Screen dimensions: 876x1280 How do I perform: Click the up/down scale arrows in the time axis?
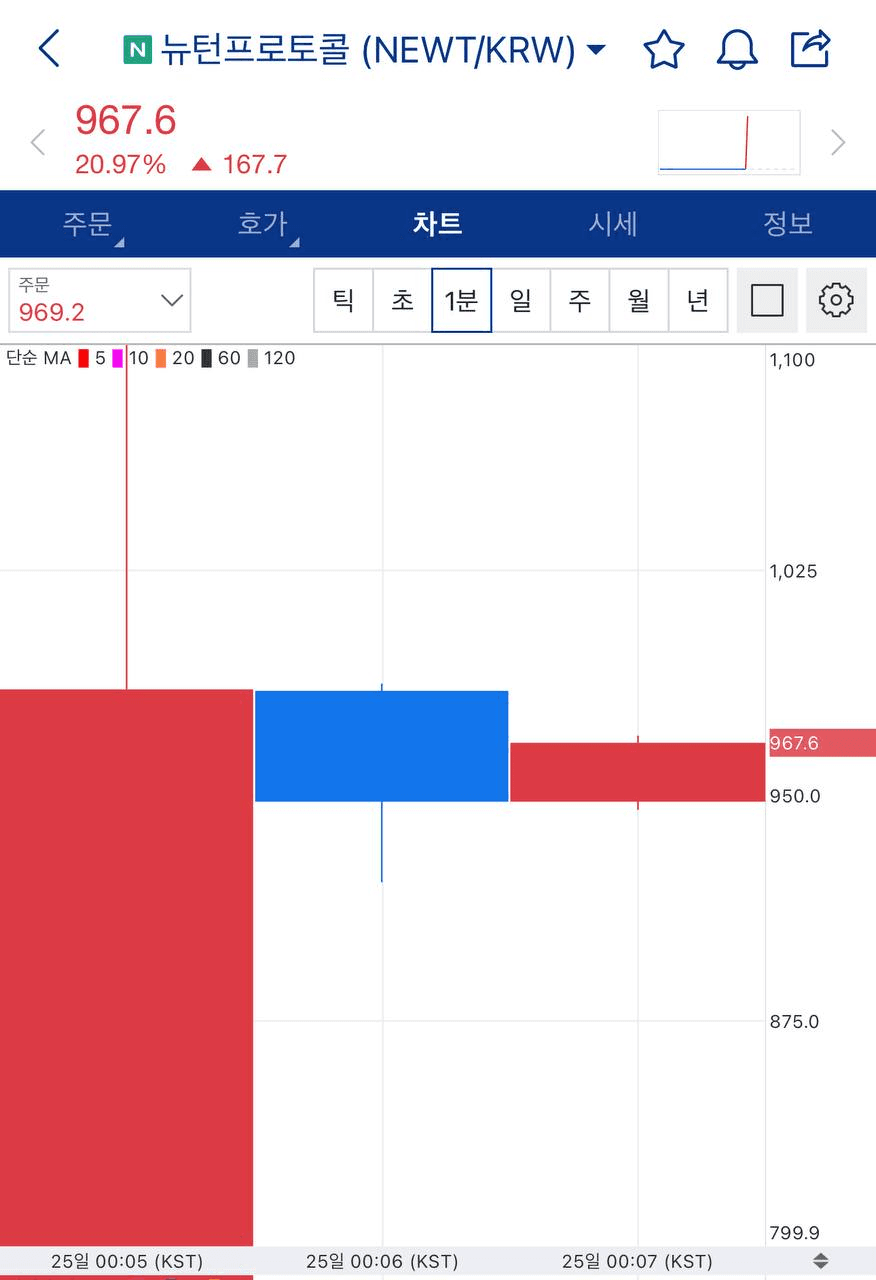[820, 1261]
